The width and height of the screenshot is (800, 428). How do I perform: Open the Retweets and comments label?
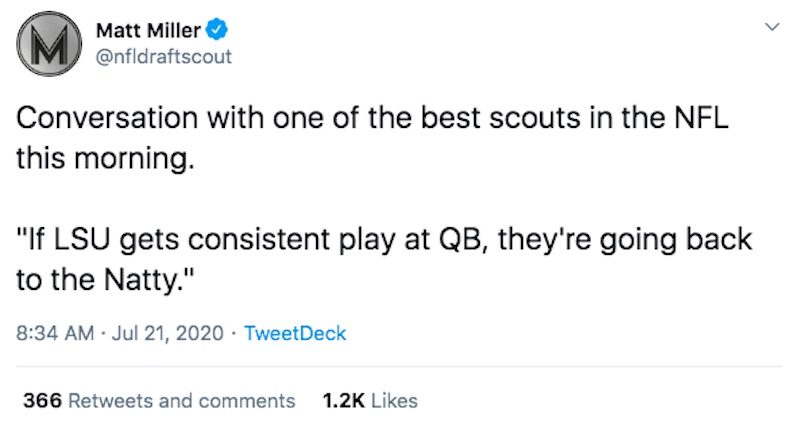pyautogui.click(x=181, y=400)
